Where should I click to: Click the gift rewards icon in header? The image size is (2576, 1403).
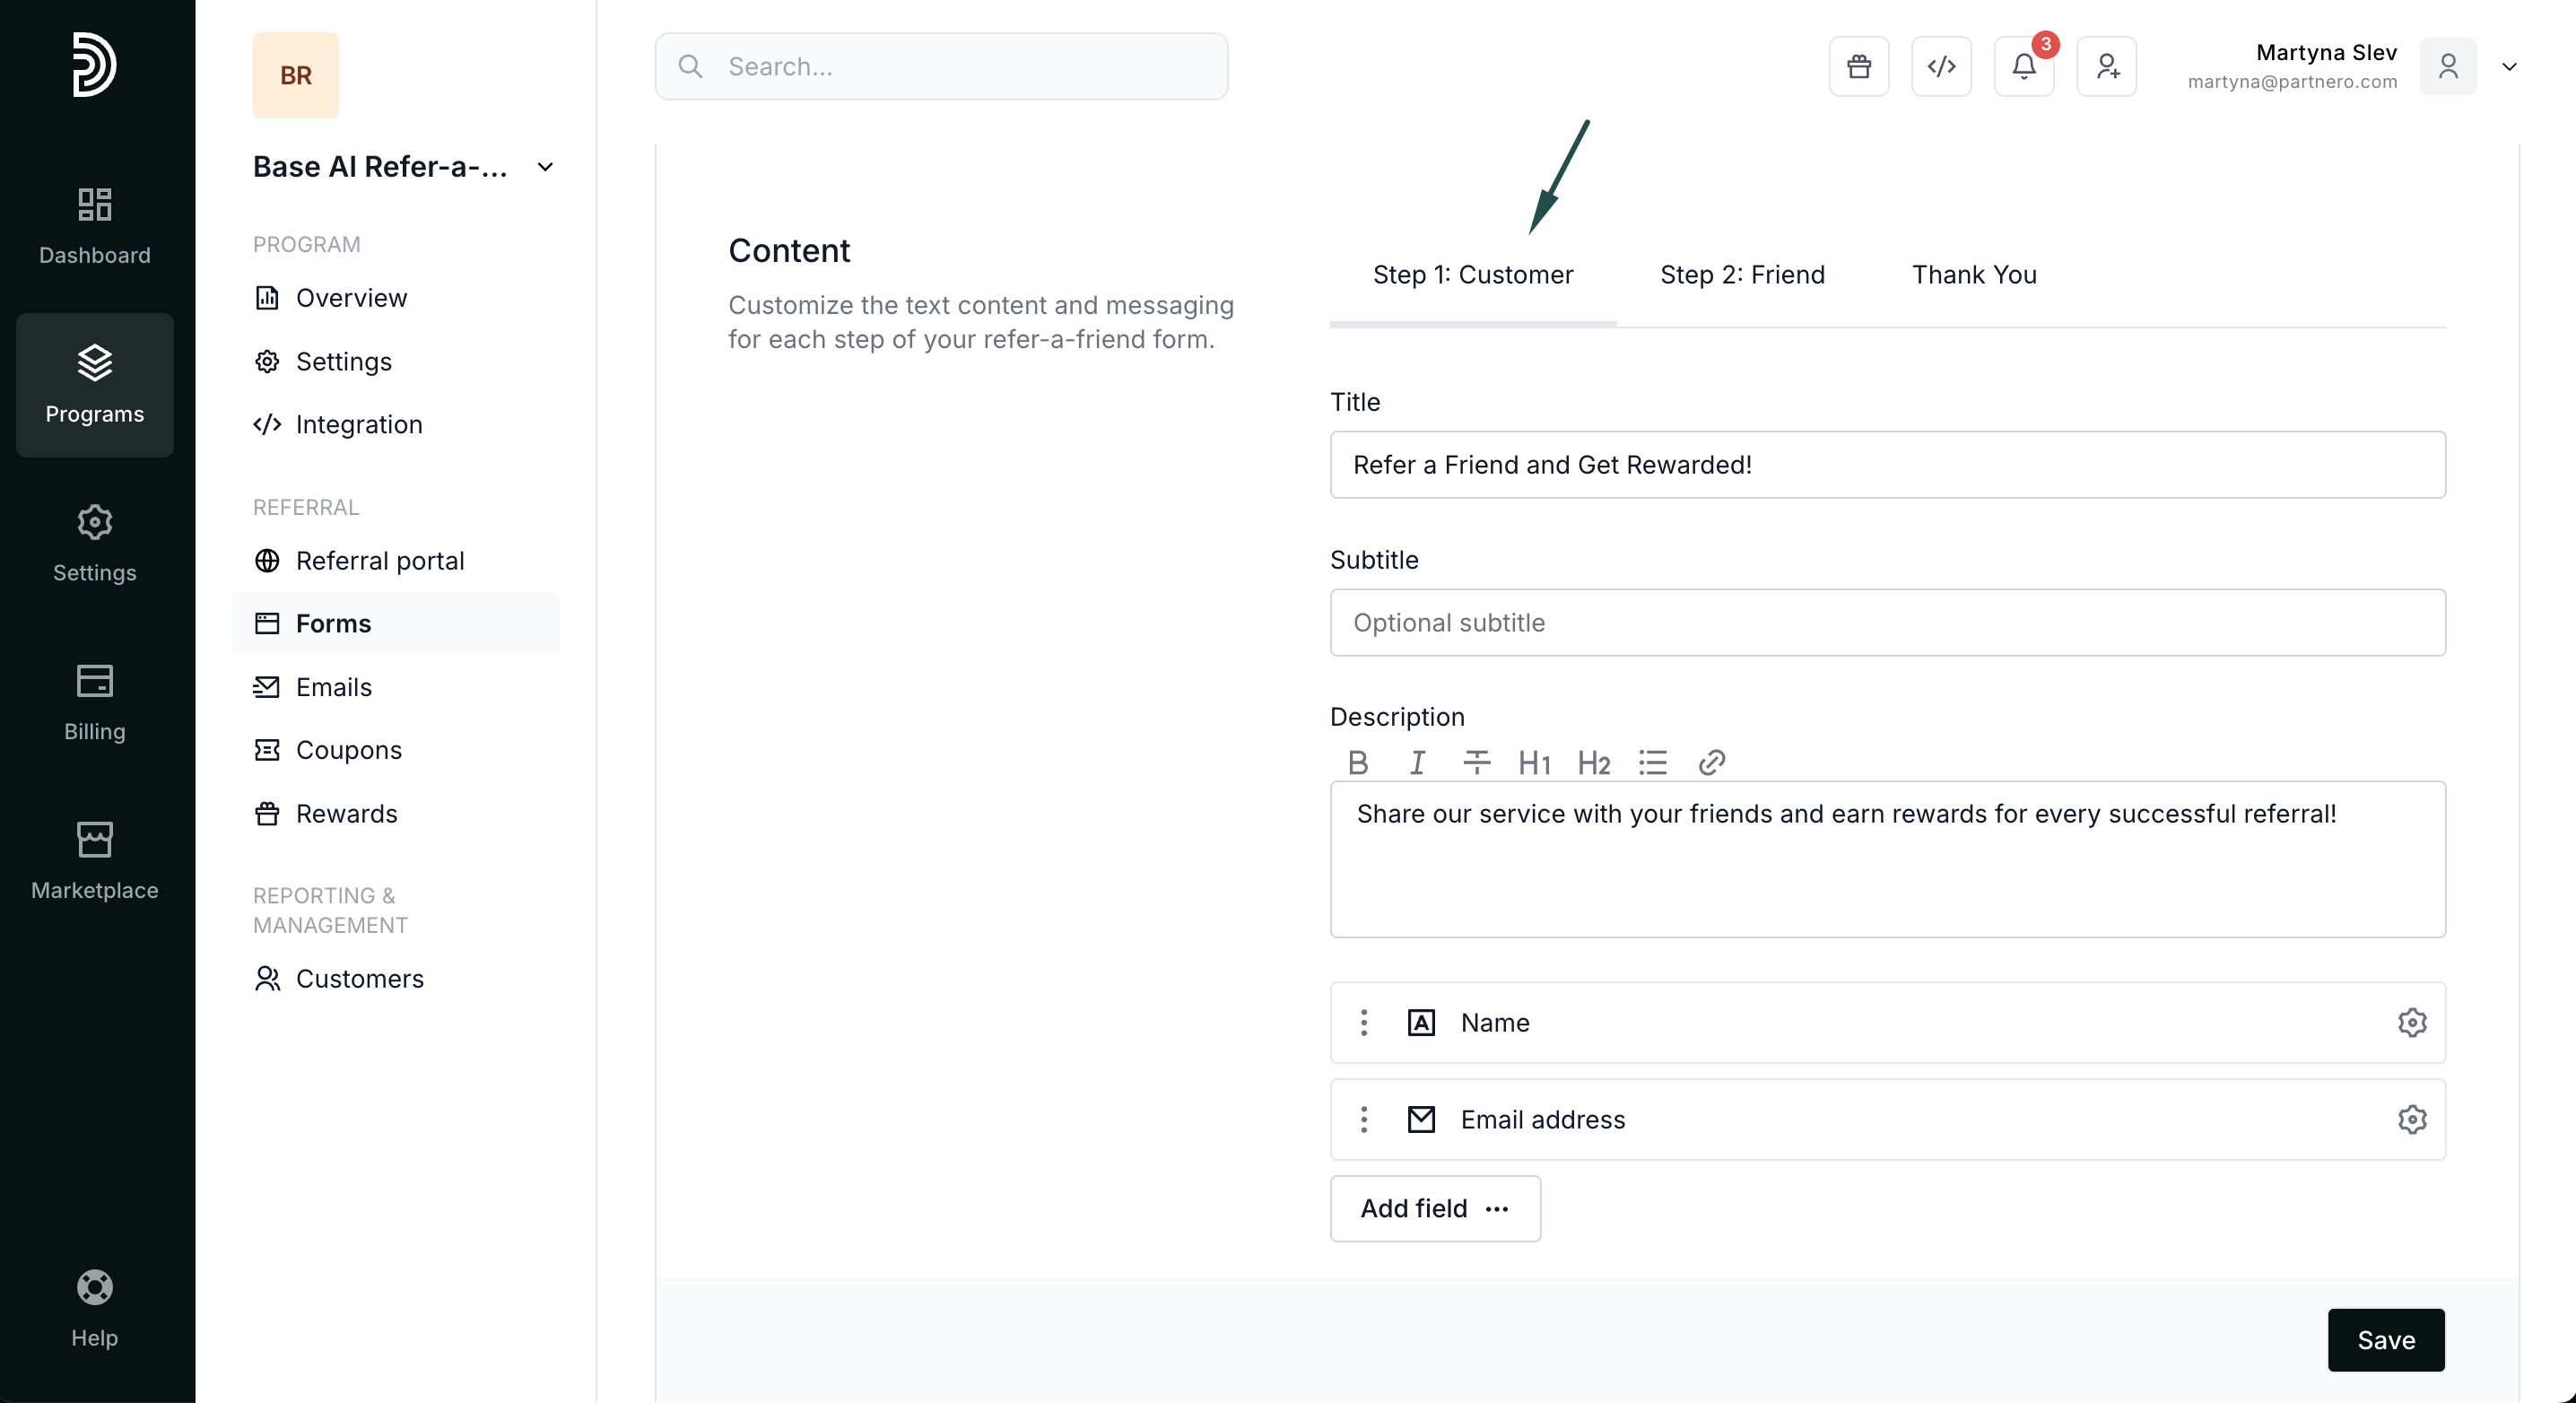1858,67
